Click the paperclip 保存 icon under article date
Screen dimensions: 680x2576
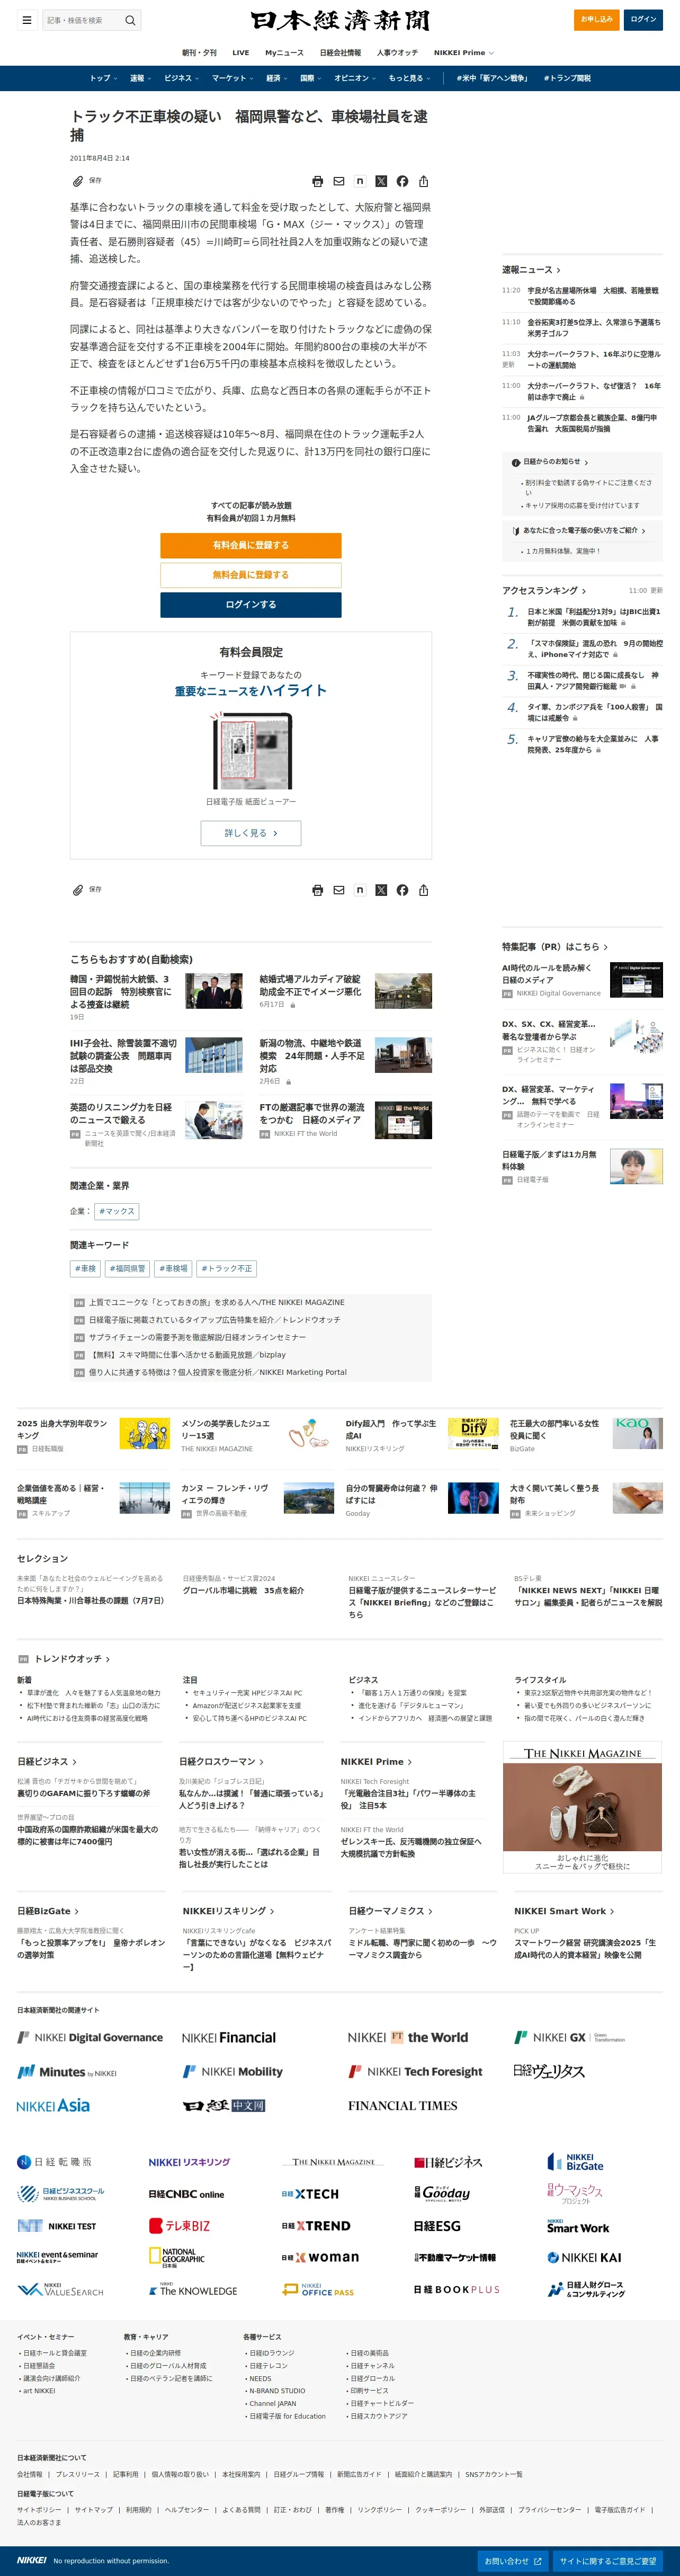click(x=86, y=181)
